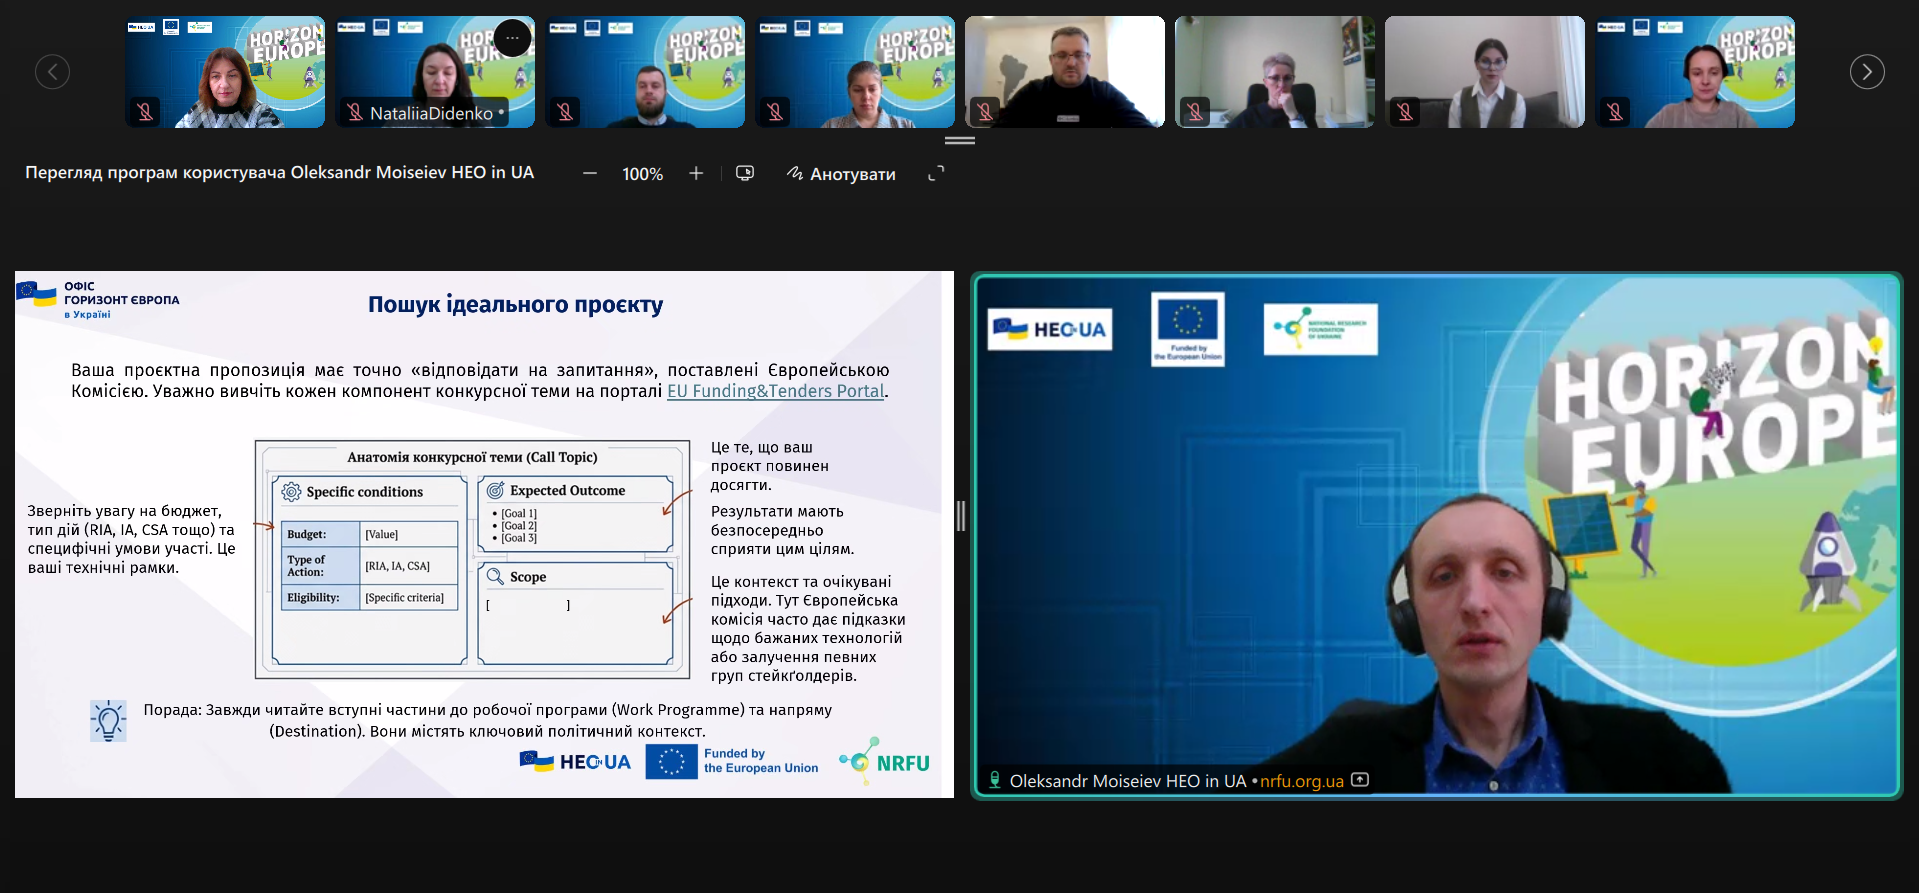Open more options on NataliiaDidenko's tile
The image size is (1919, 893).
point(512,38)
